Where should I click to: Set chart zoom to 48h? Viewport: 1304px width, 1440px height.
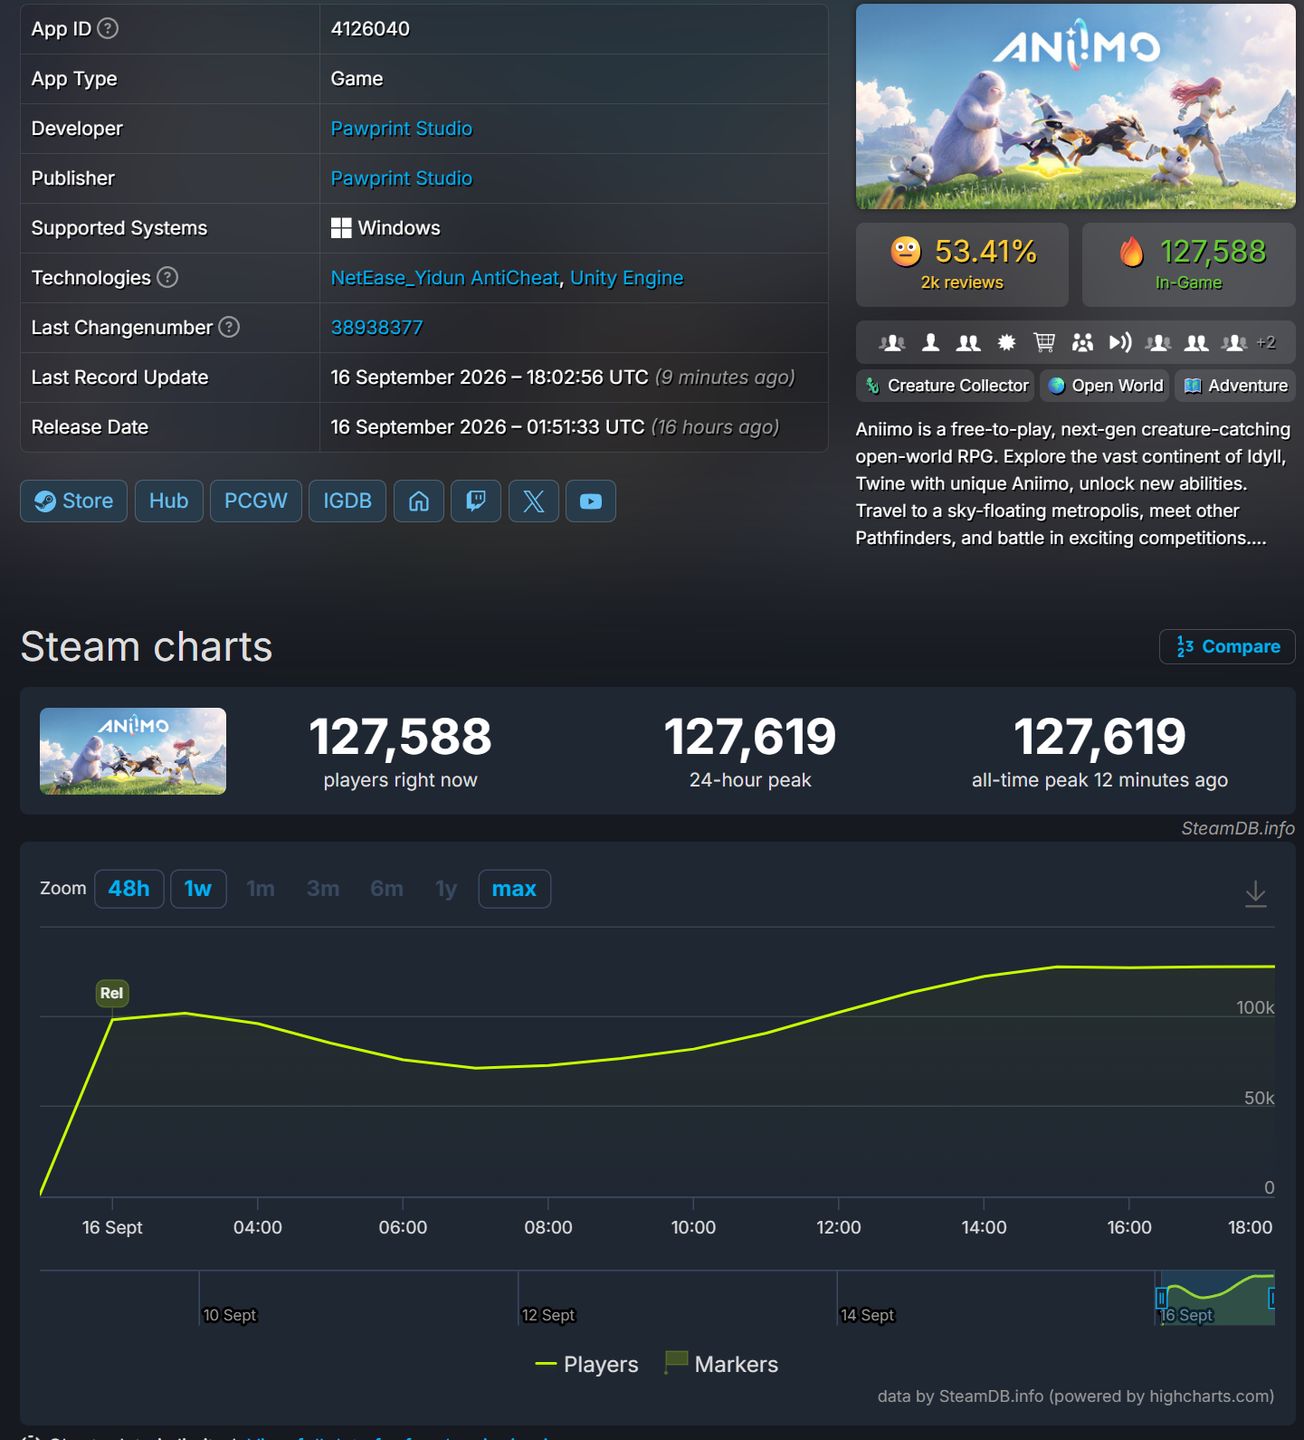click(129, 889)
